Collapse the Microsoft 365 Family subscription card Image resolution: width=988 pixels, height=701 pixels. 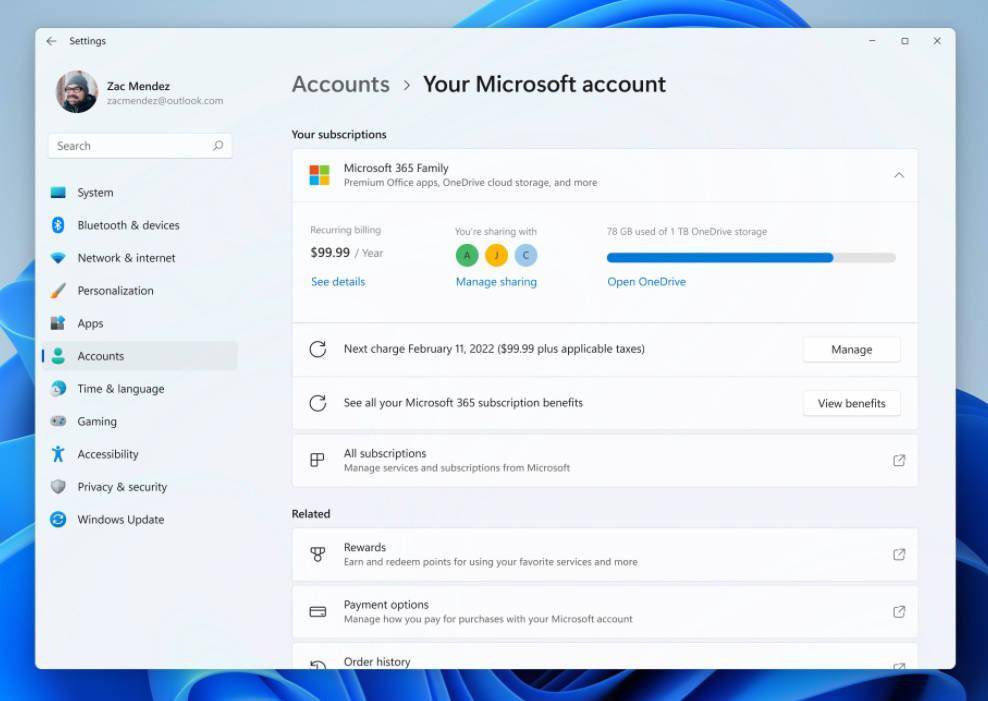coord(897,174)
